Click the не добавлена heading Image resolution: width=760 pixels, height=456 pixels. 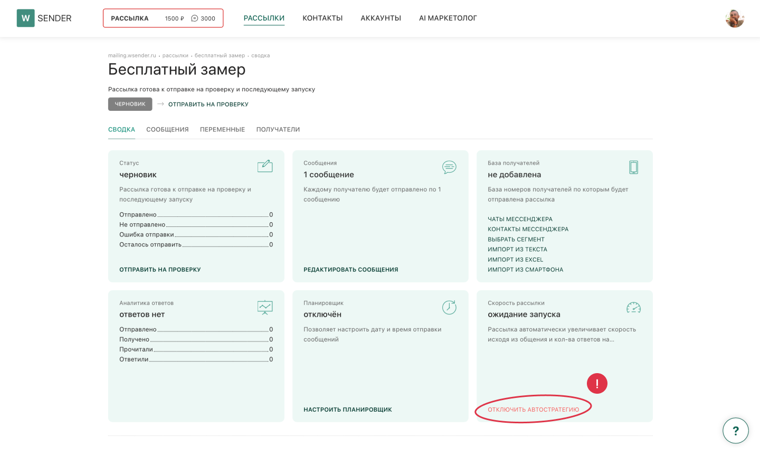pos(514,174)
